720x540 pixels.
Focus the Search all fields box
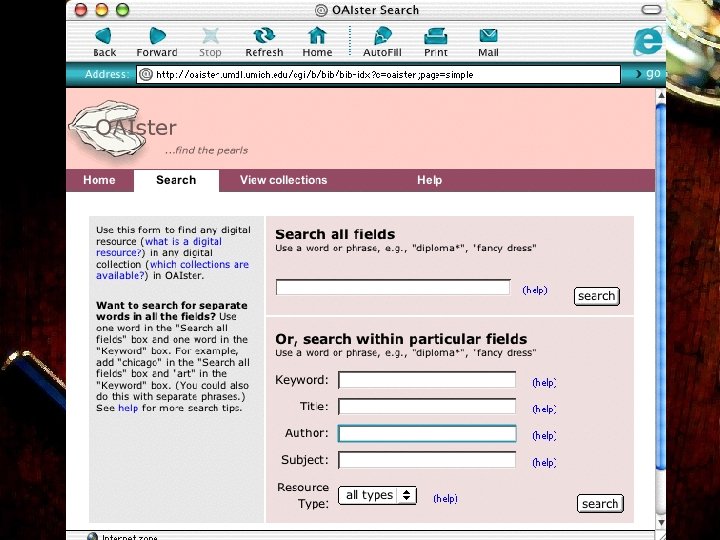(393, 287)
